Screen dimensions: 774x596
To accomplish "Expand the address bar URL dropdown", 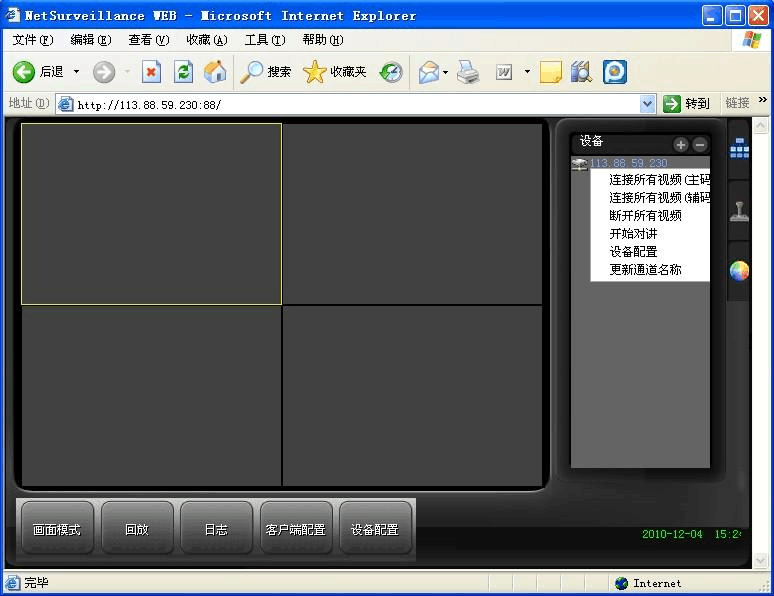I will (x=647, y=104).
